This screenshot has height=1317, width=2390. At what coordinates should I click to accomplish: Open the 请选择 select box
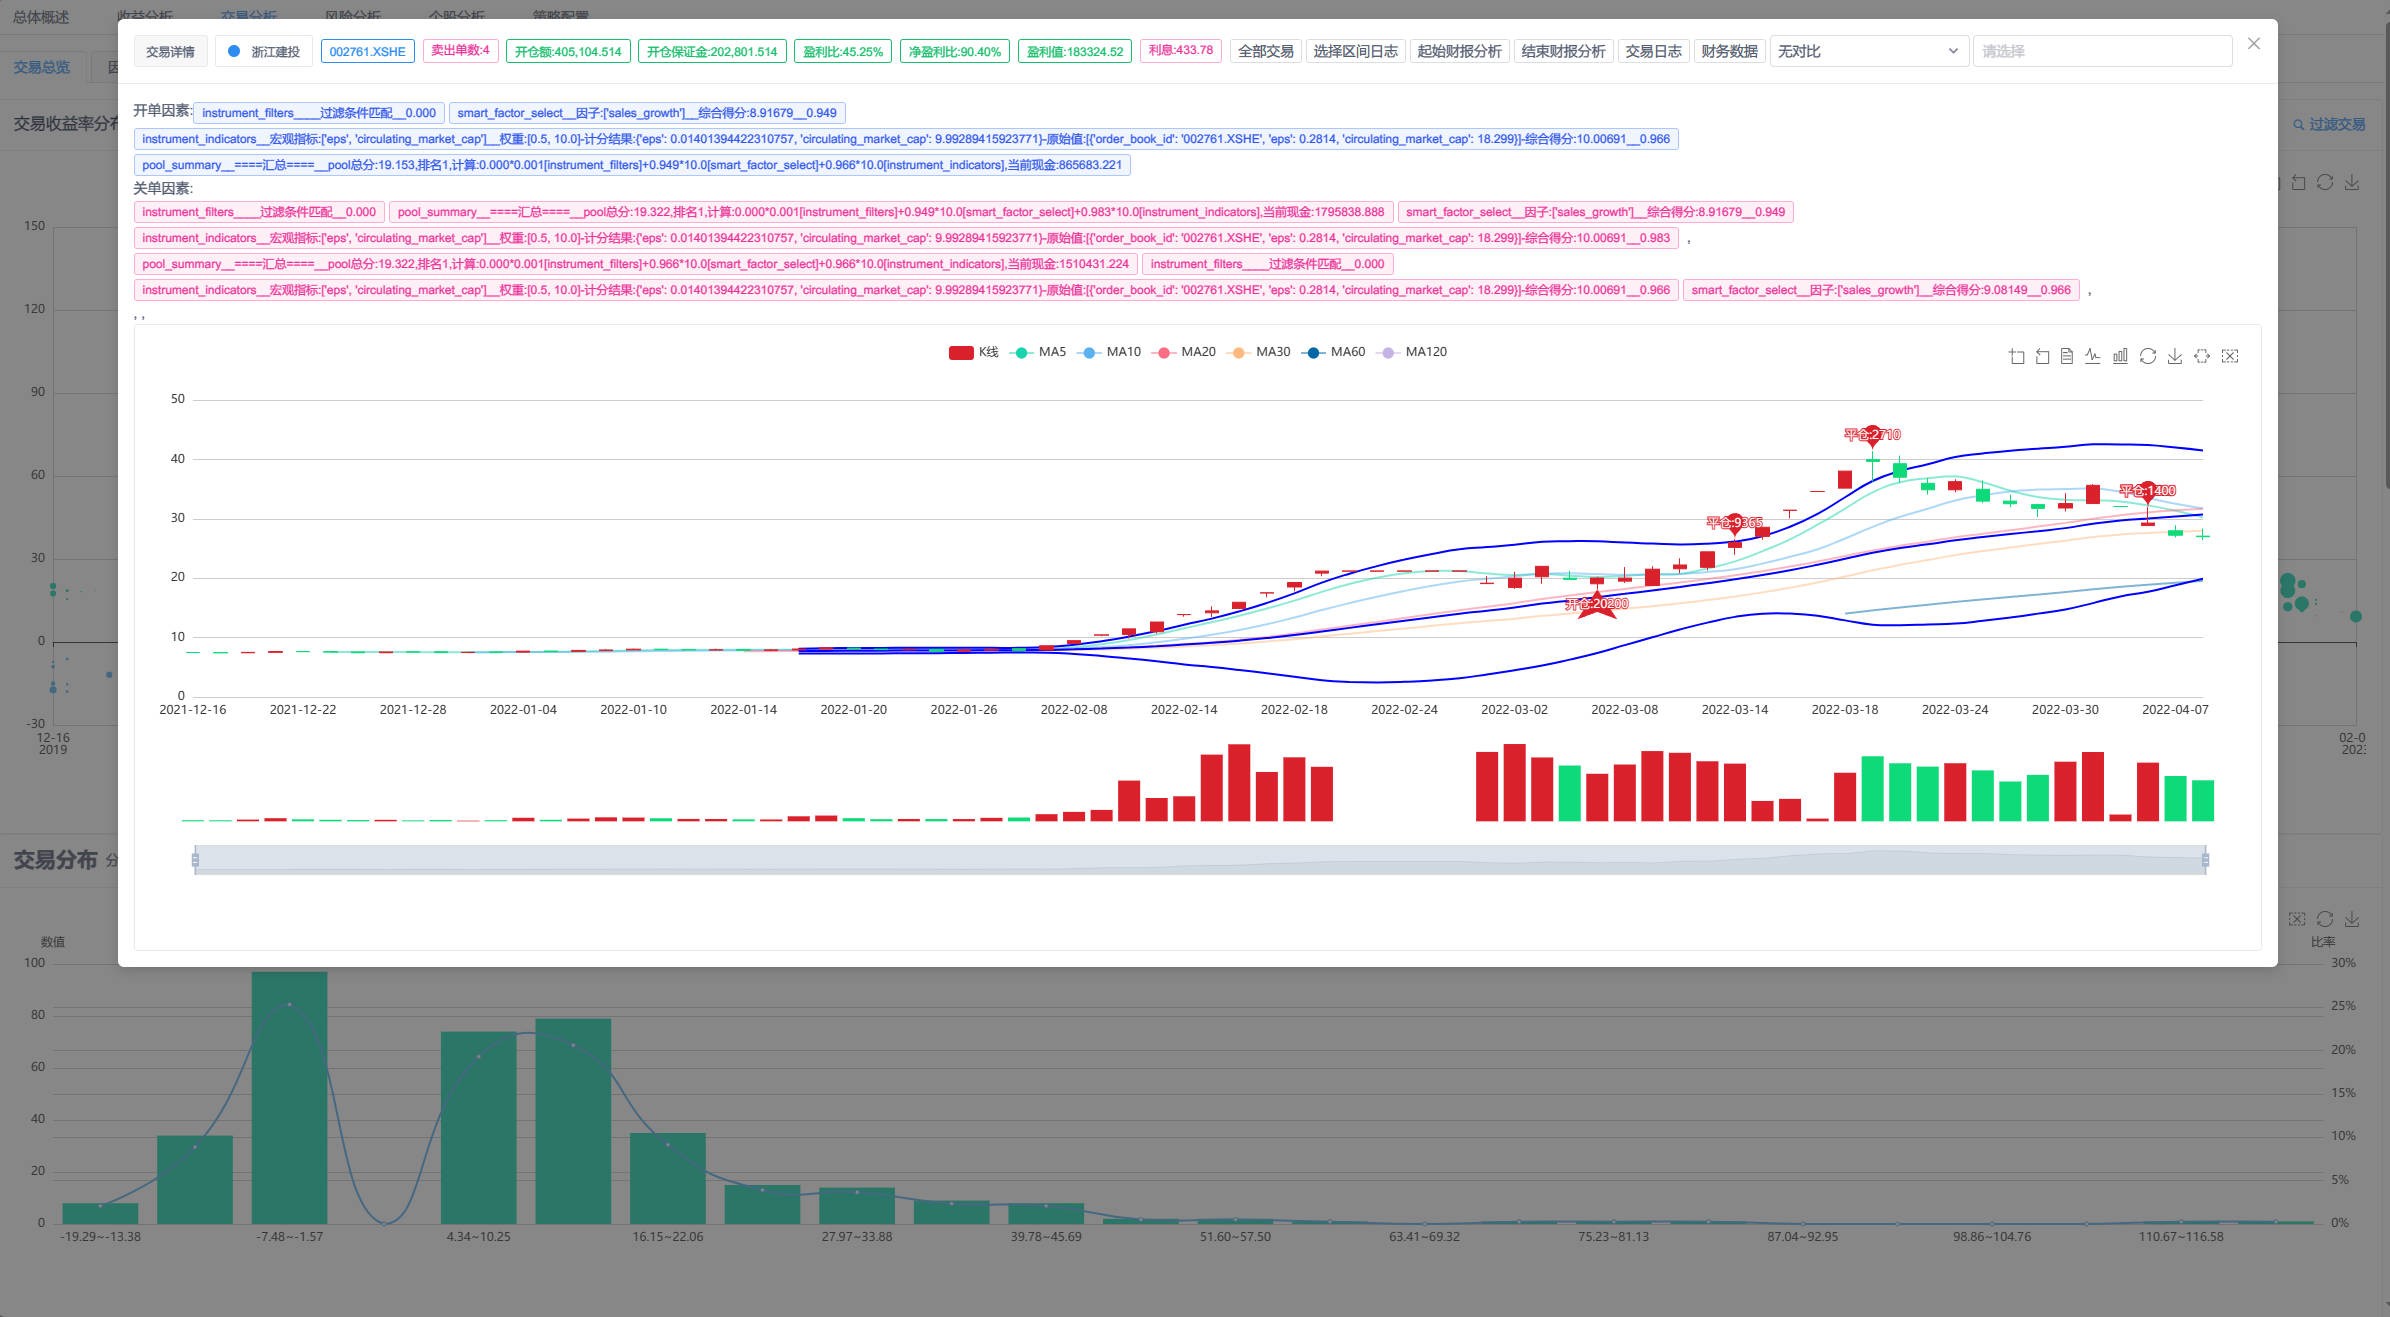[x=2101, y=51]
